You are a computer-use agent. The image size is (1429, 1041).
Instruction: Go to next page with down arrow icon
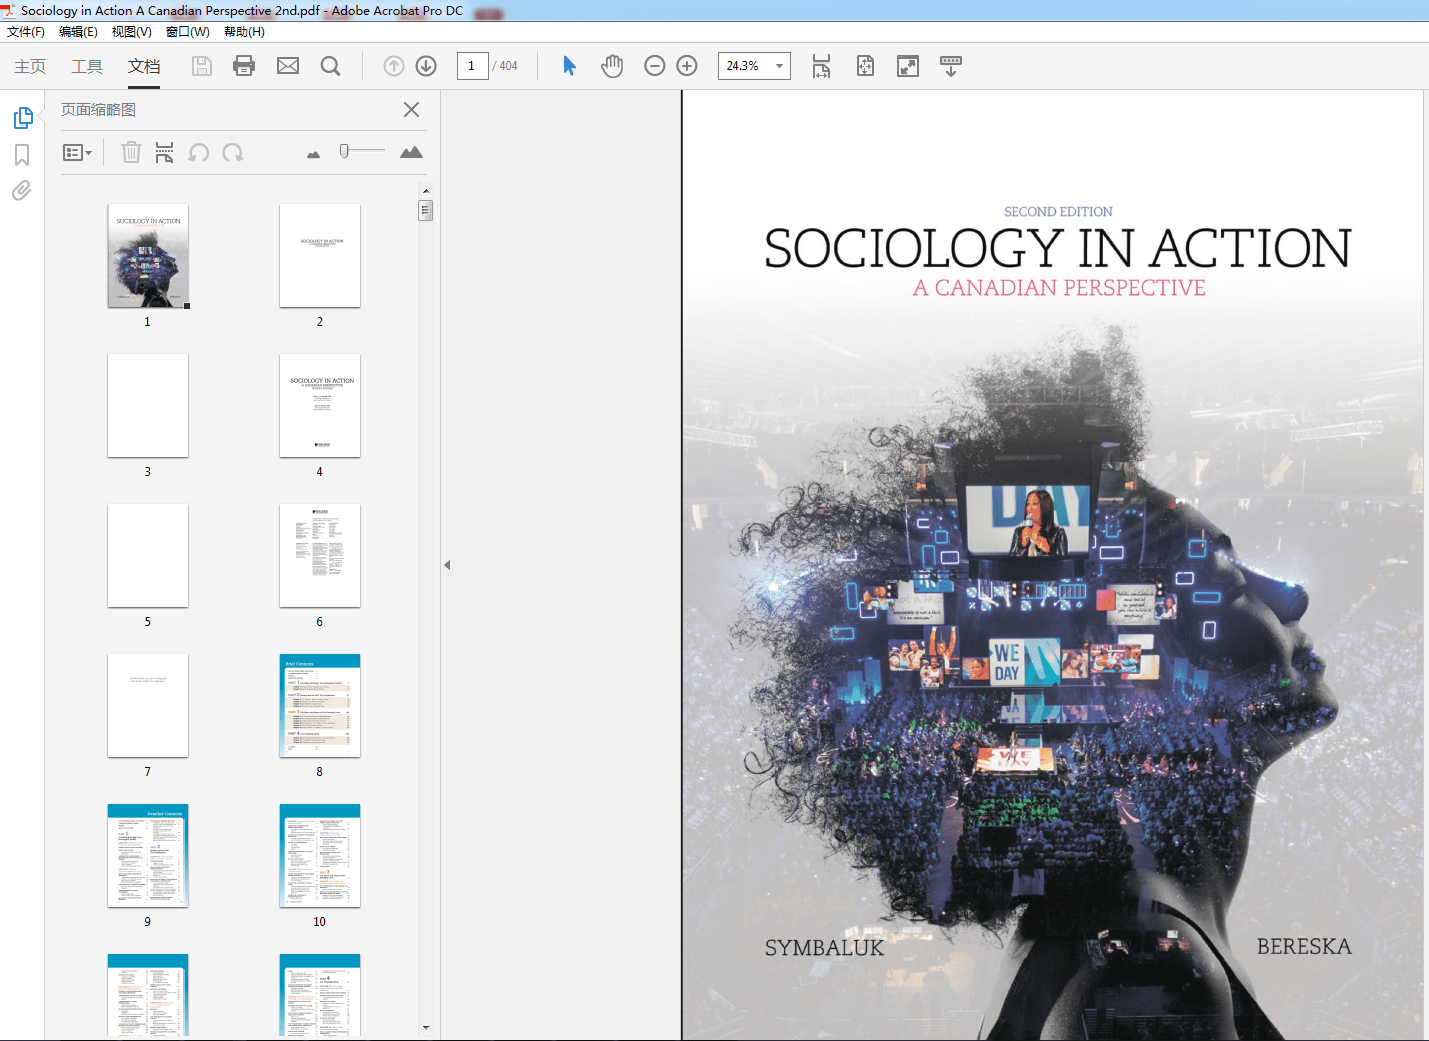tap(425, 66)
